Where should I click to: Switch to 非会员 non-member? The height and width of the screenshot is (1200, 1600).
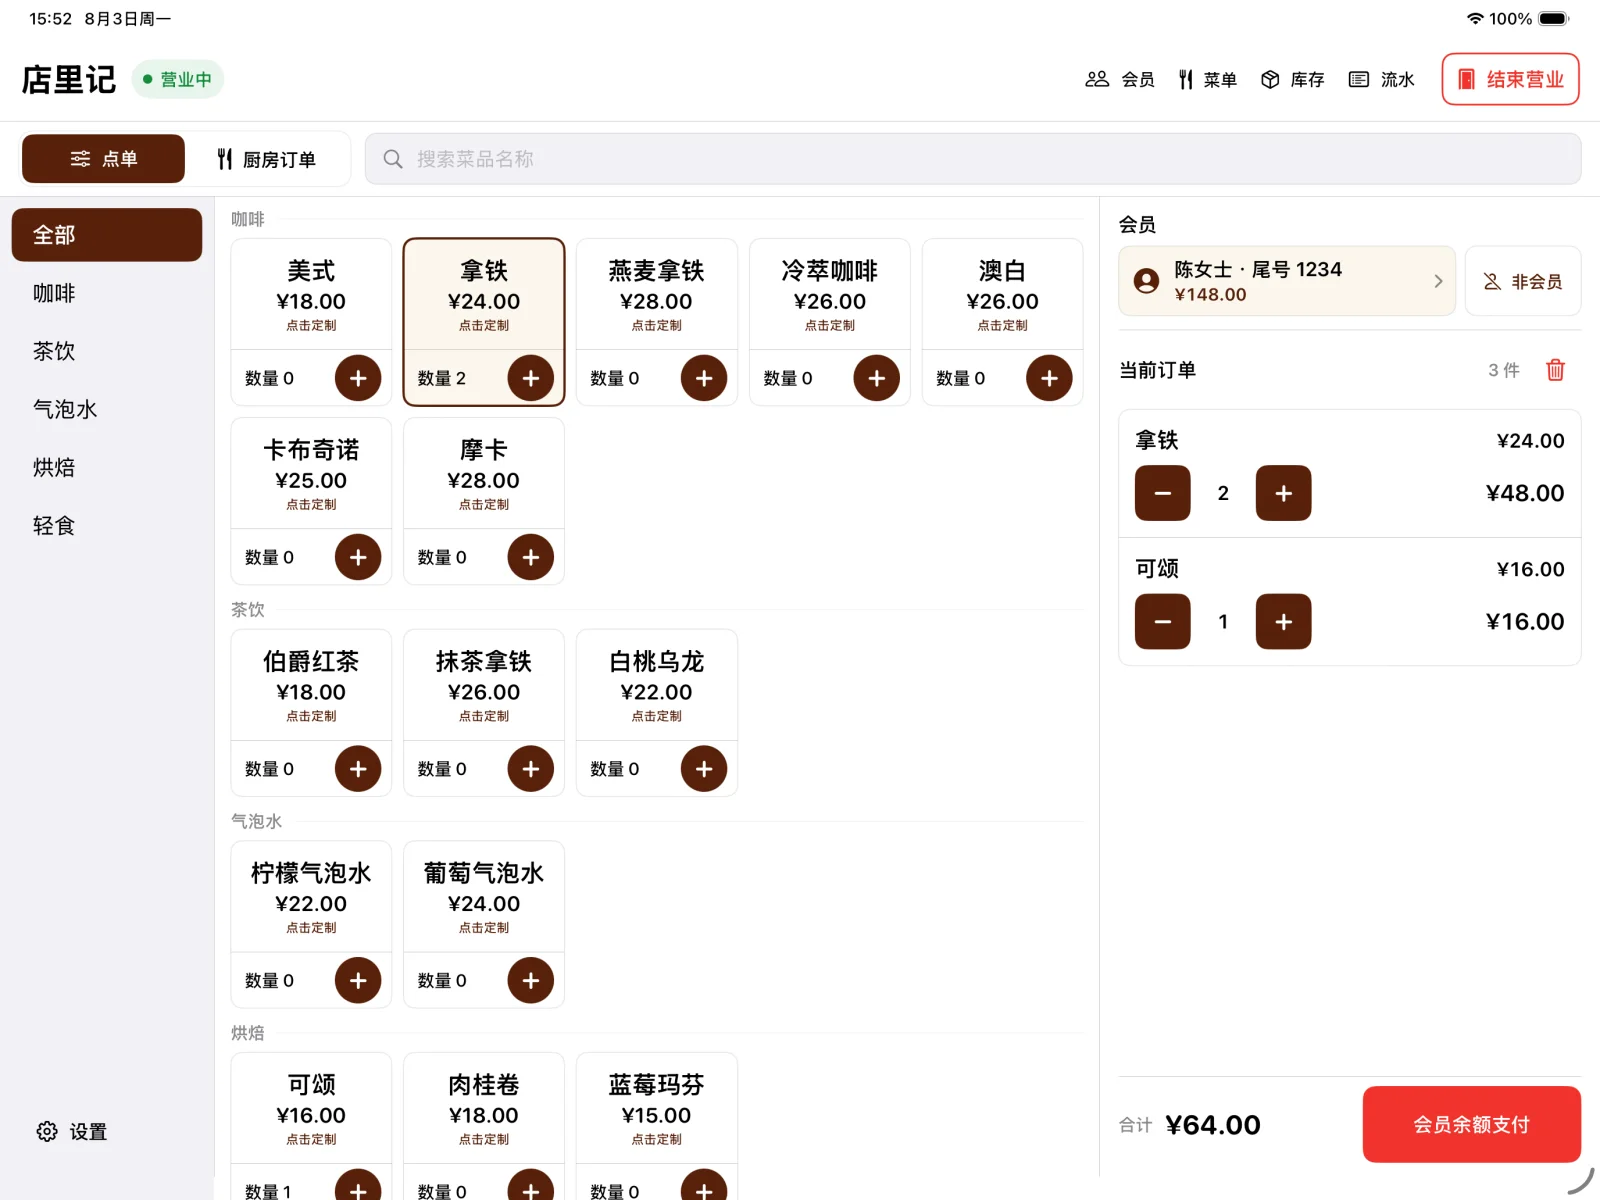(x=1523, y=281)
